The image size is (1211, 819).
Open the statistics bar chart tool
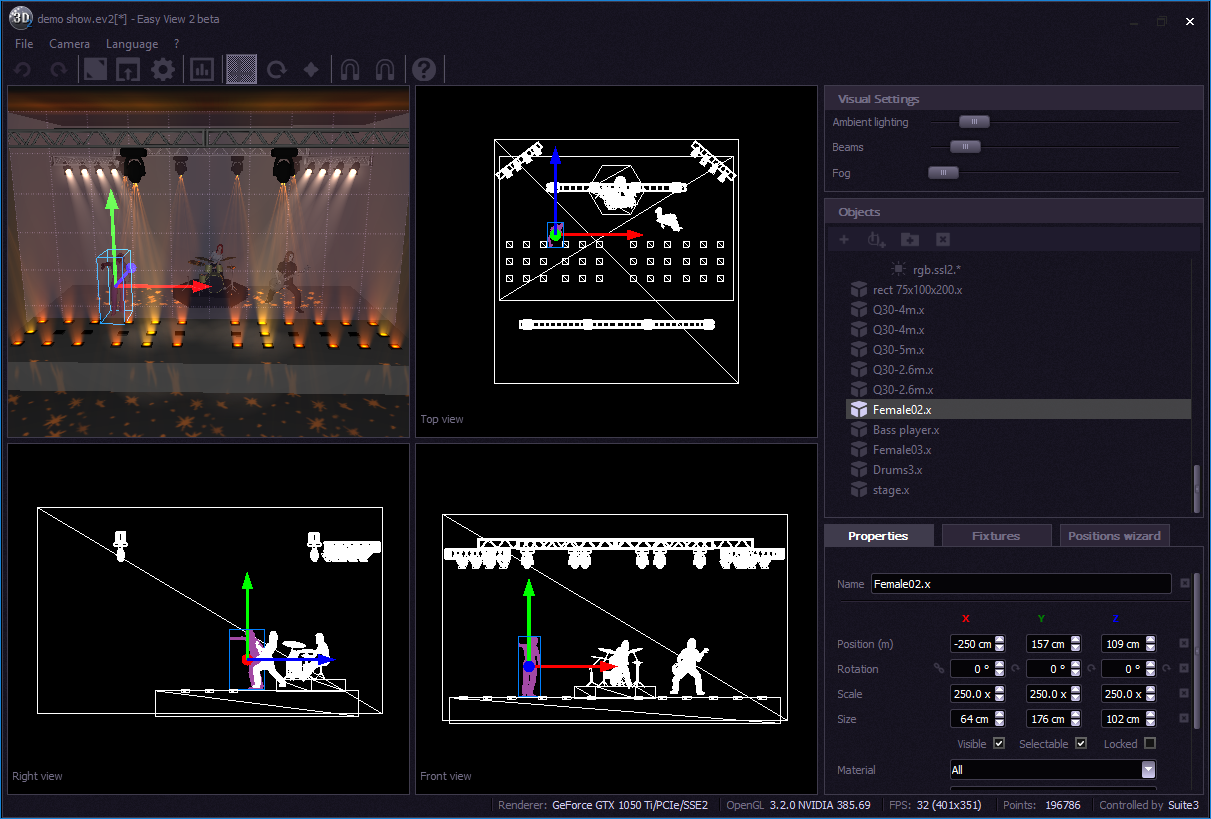202,70
